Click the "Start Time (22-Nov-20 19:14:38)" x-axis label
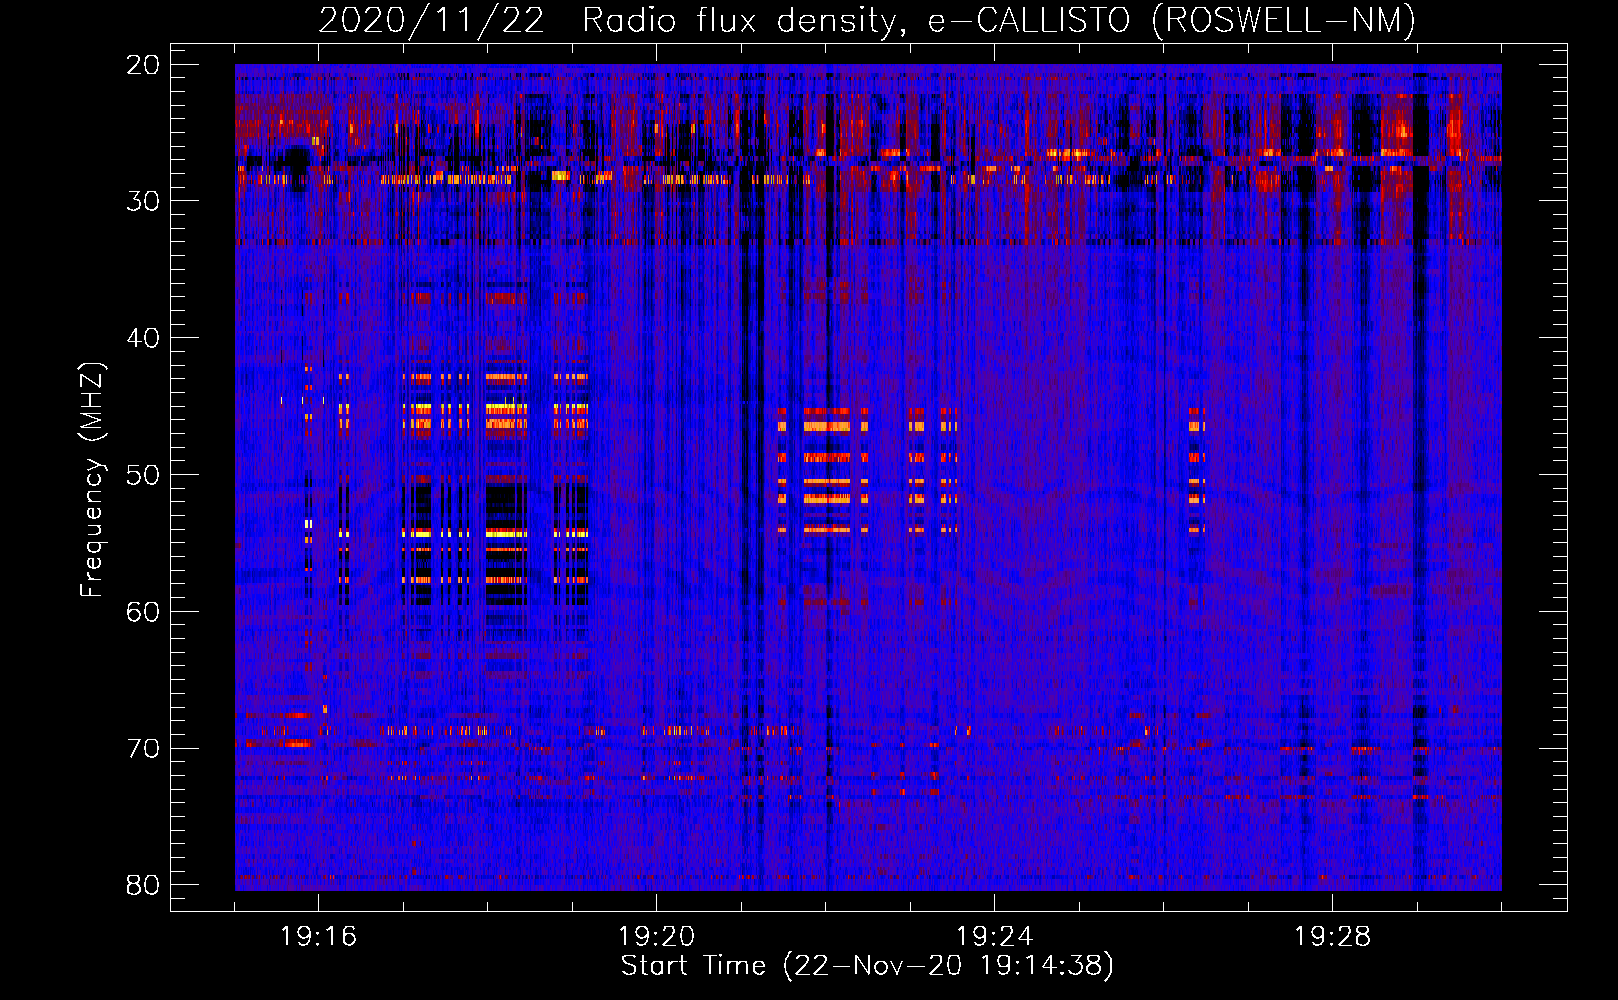The width and height of the screenshot is (1618, 1000). click(867, 966)
